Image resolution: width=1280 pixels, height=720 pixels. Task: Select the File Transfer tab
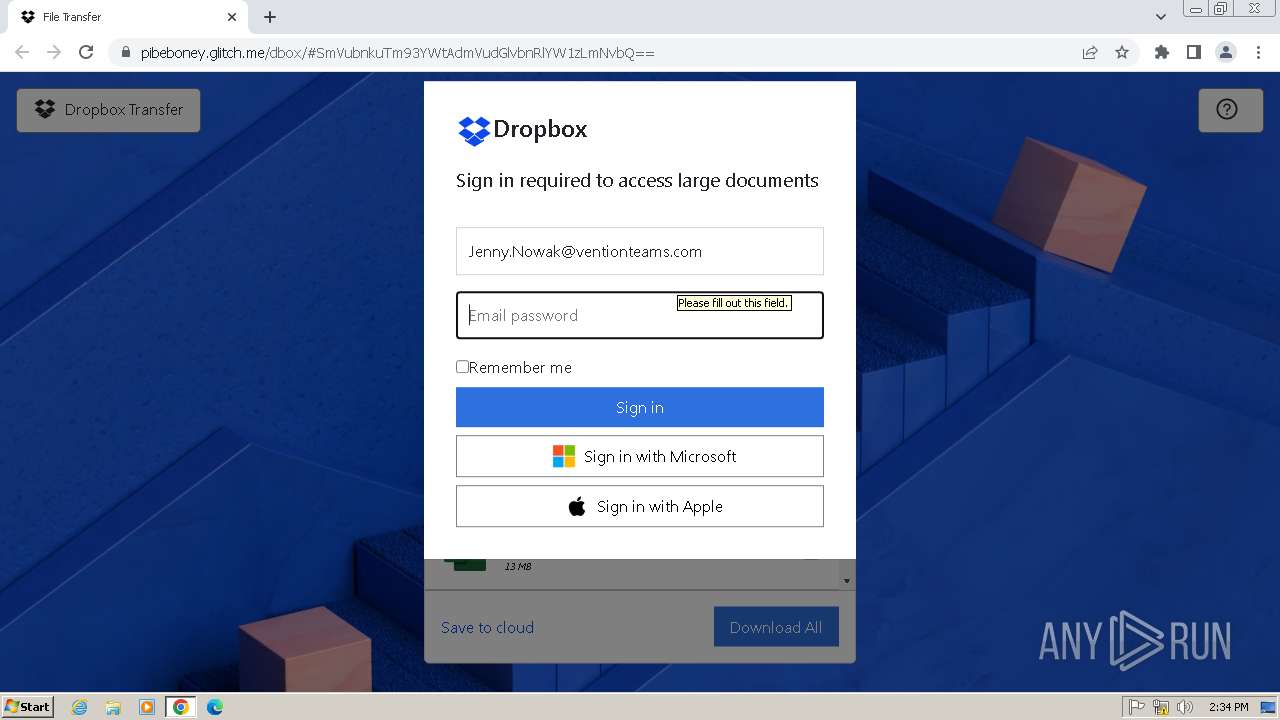coord(128,17)
